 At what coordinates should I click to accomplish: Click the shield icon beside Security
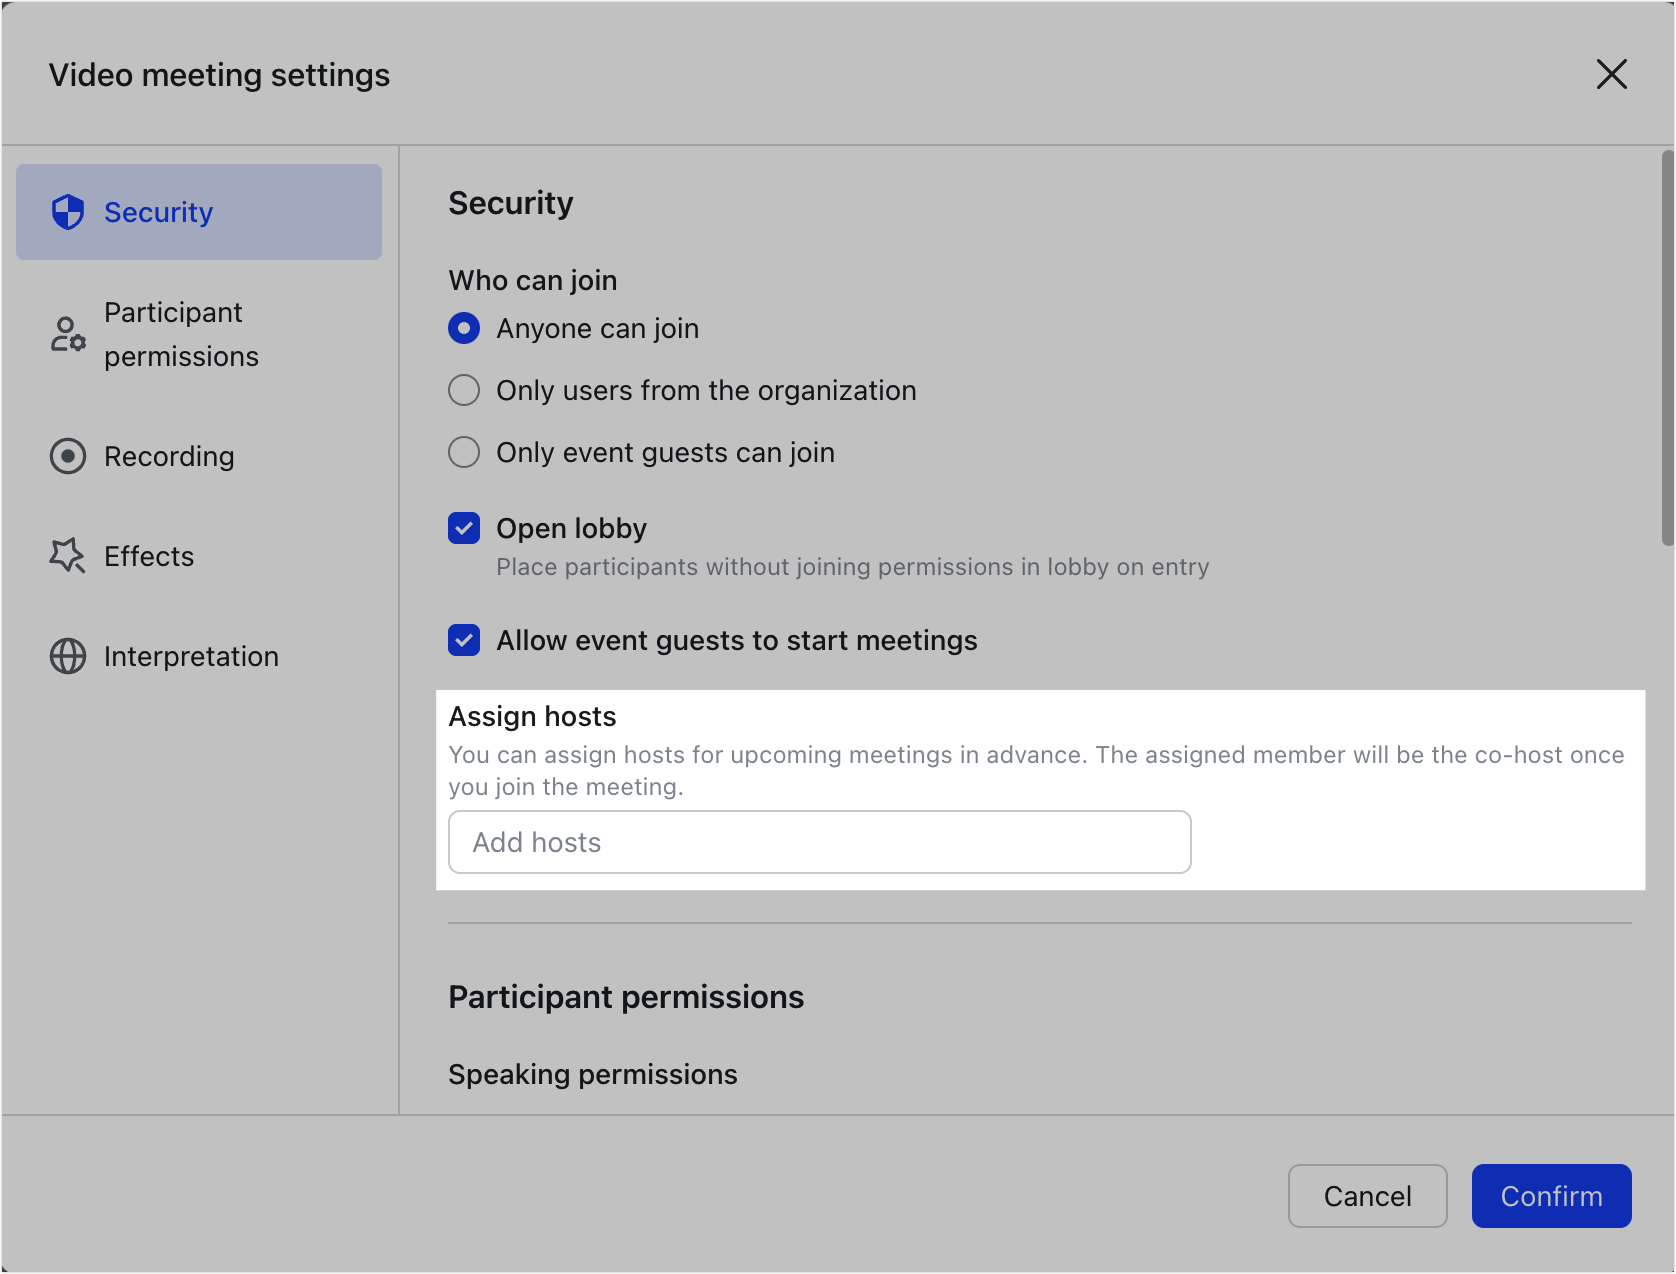coord(68,212)
